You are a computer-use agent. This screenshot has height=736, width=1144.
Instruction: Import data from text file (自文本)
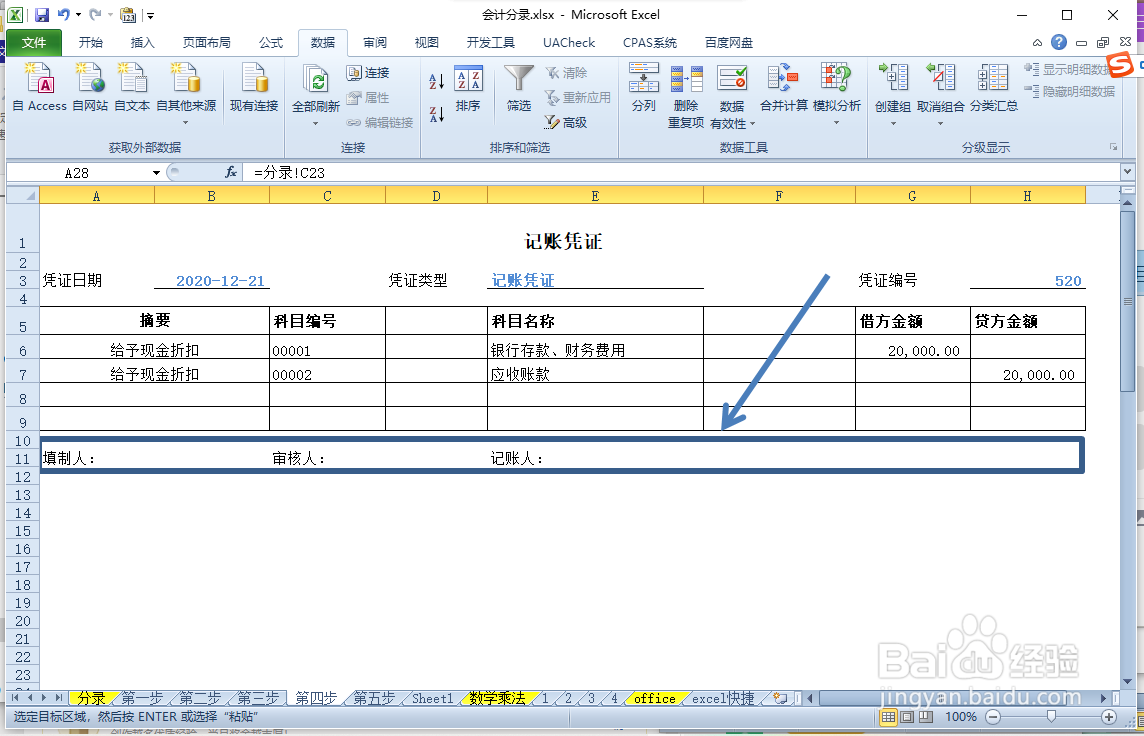[132, 88]
